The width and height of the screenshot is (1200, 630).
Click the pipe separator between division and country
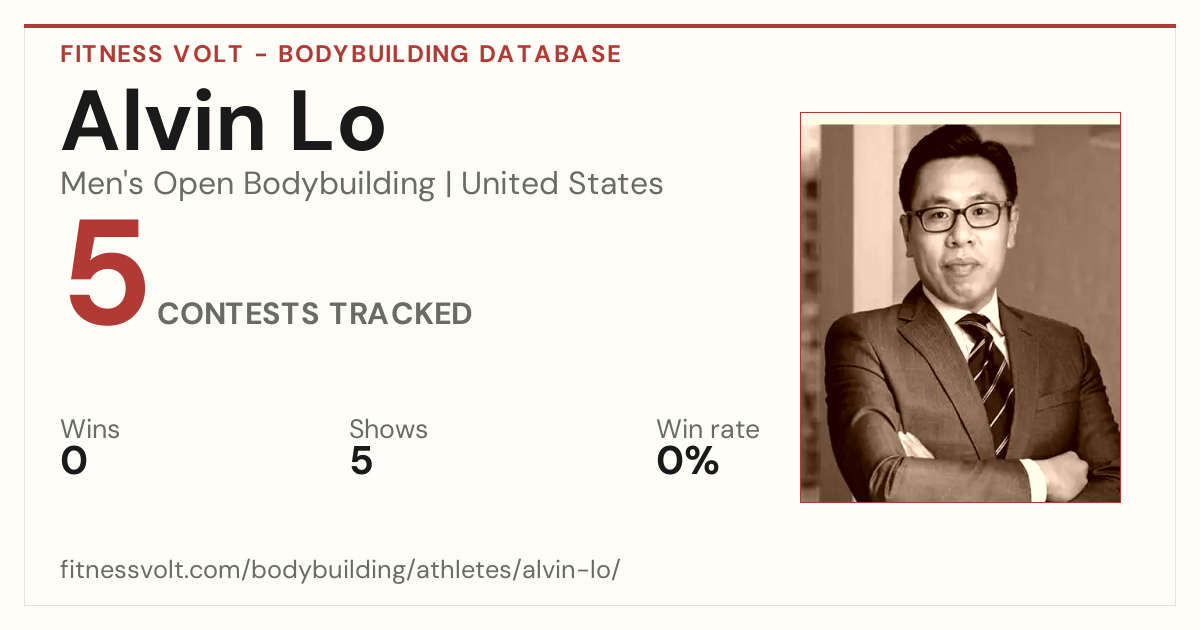point(448,185)
